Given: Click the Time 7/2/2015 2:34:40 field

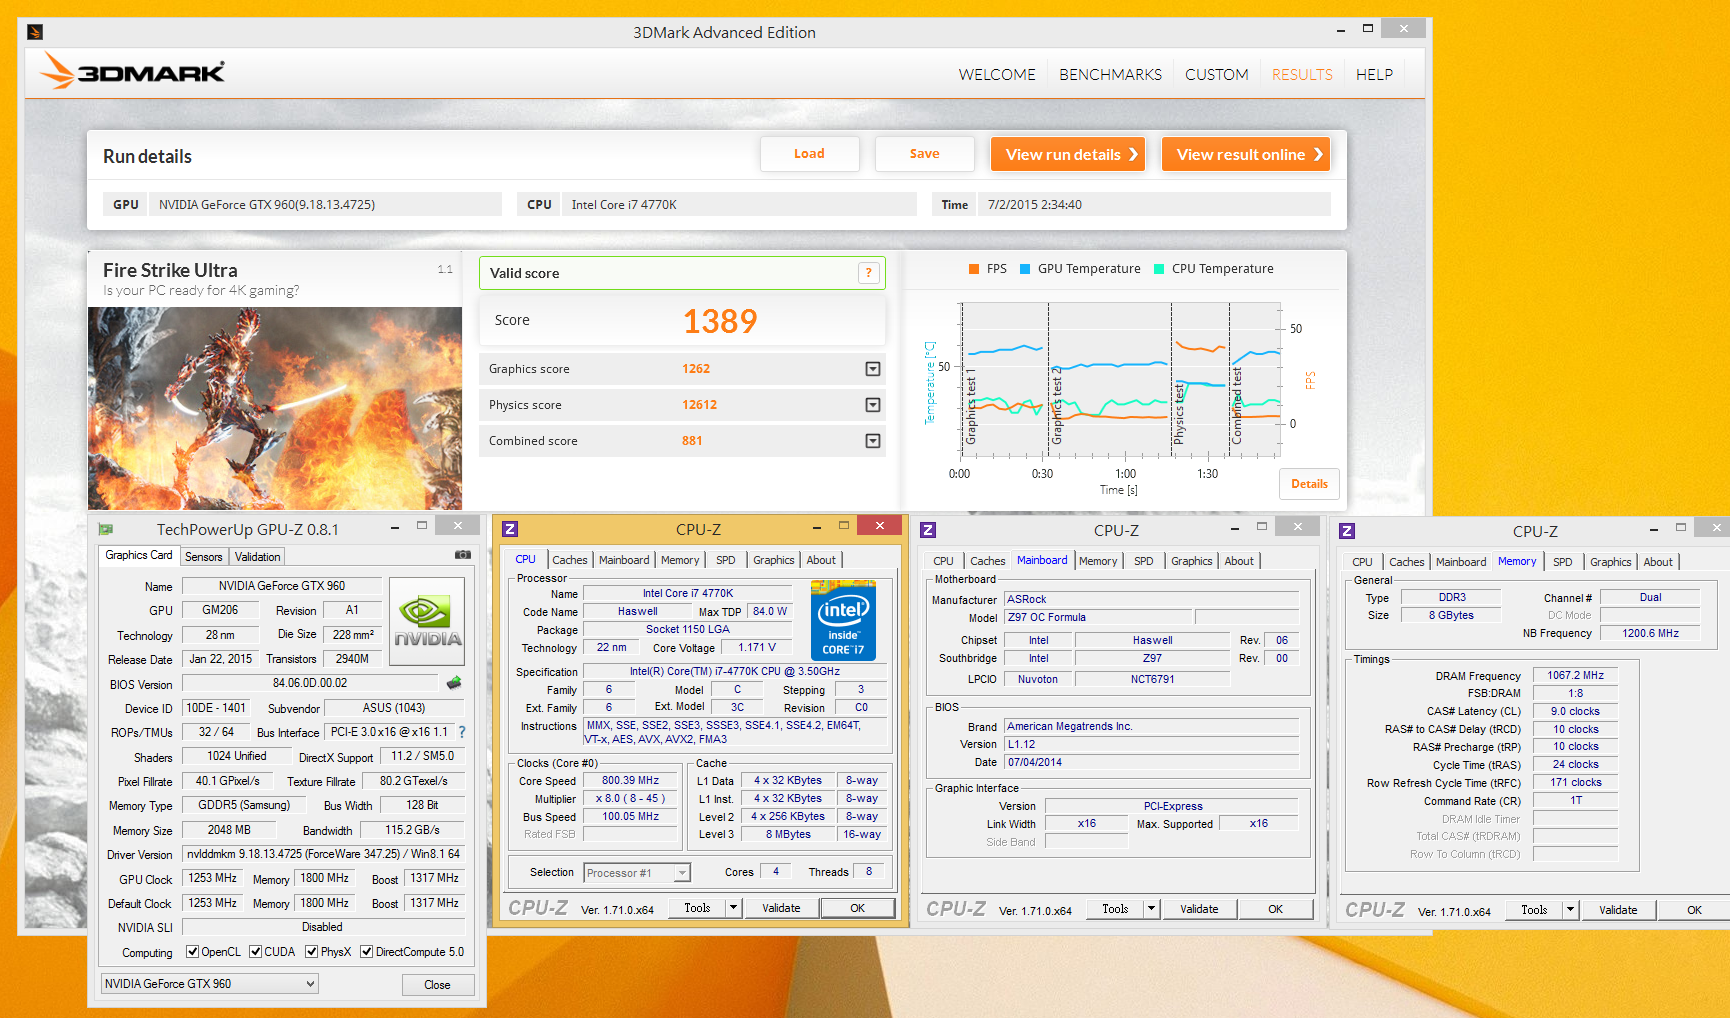Looking at the screenshot, I should [x=1153, y=204].
